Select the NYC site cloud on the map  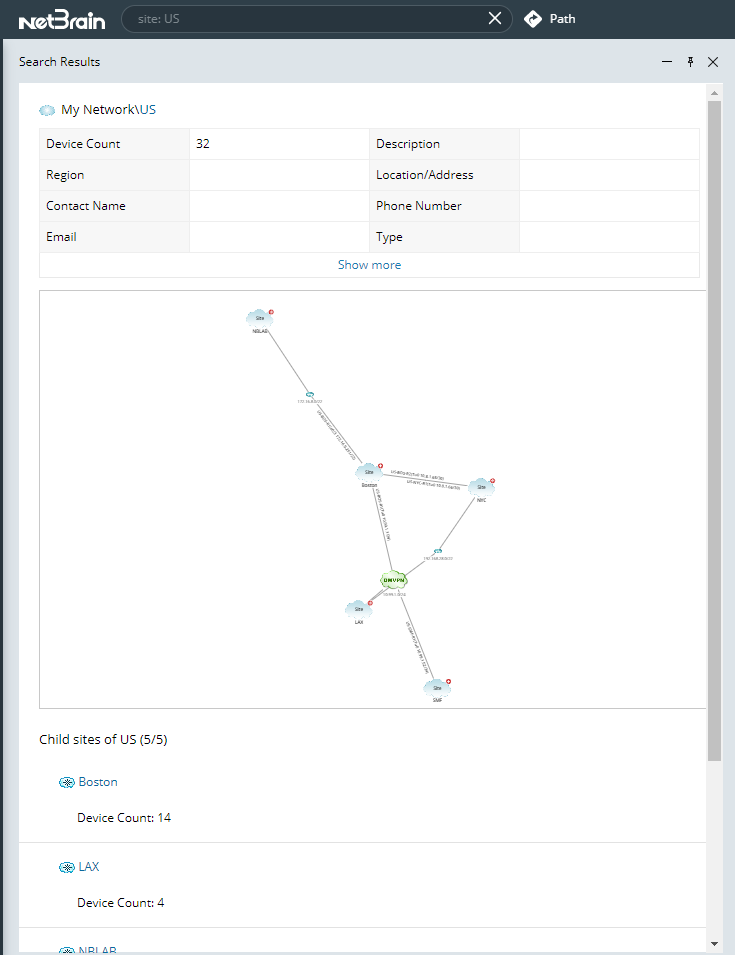click(x=480, y=486)
